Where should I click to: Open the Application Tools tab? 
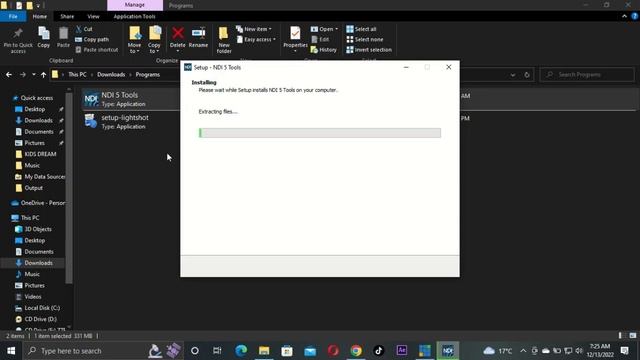pyautogui.click(x=134, y=16)
